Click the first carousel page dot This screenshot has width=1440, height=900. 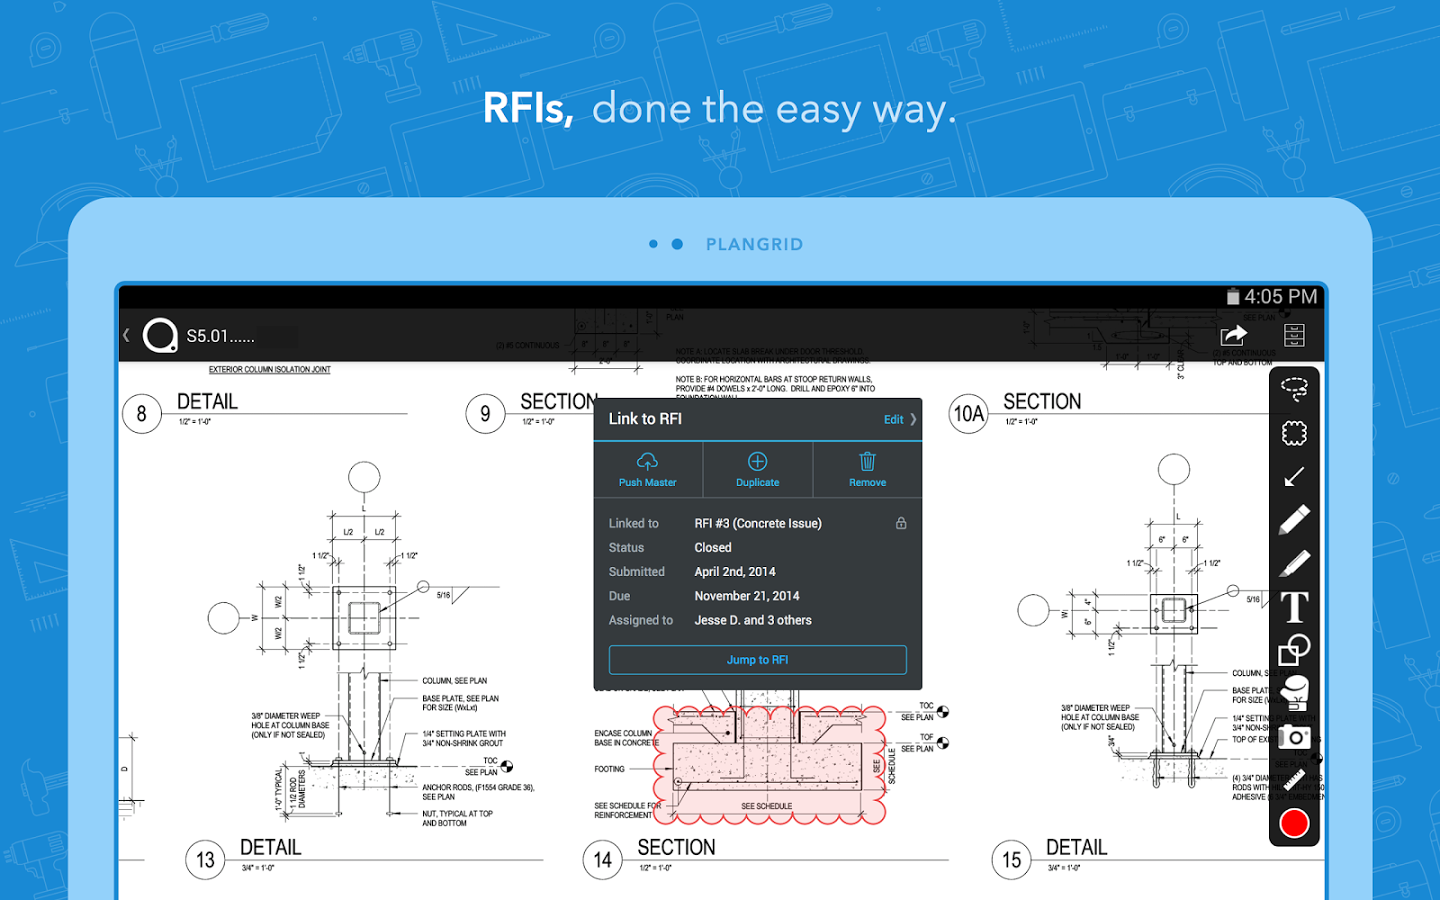tap(653, 244)
